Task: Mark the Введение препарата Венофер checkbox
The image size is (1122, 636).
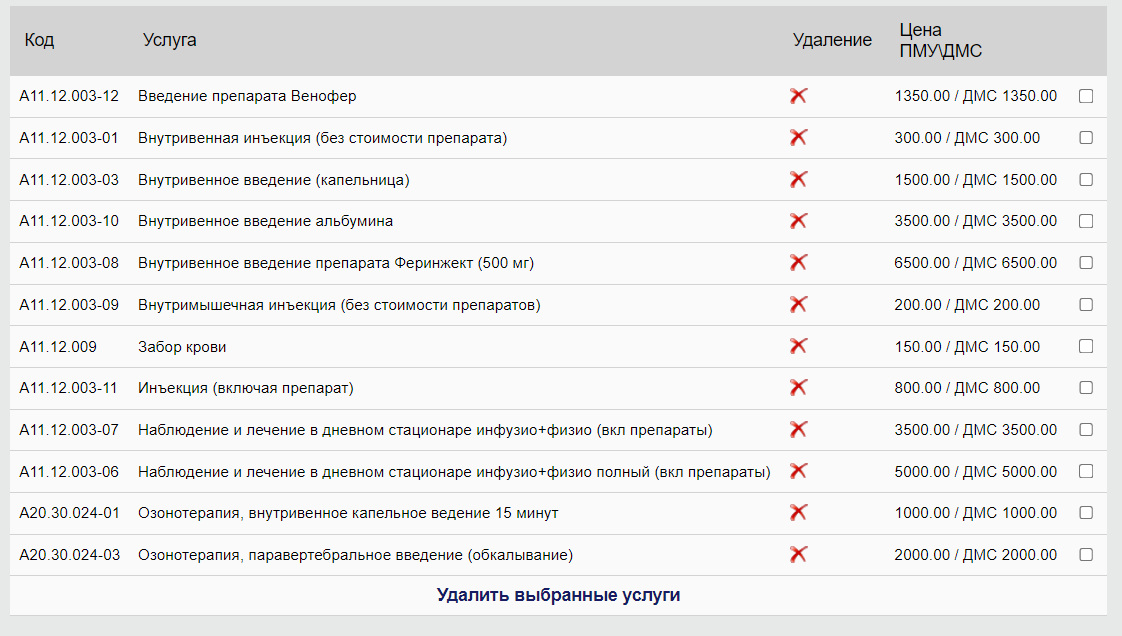Action: point(1086,96)
